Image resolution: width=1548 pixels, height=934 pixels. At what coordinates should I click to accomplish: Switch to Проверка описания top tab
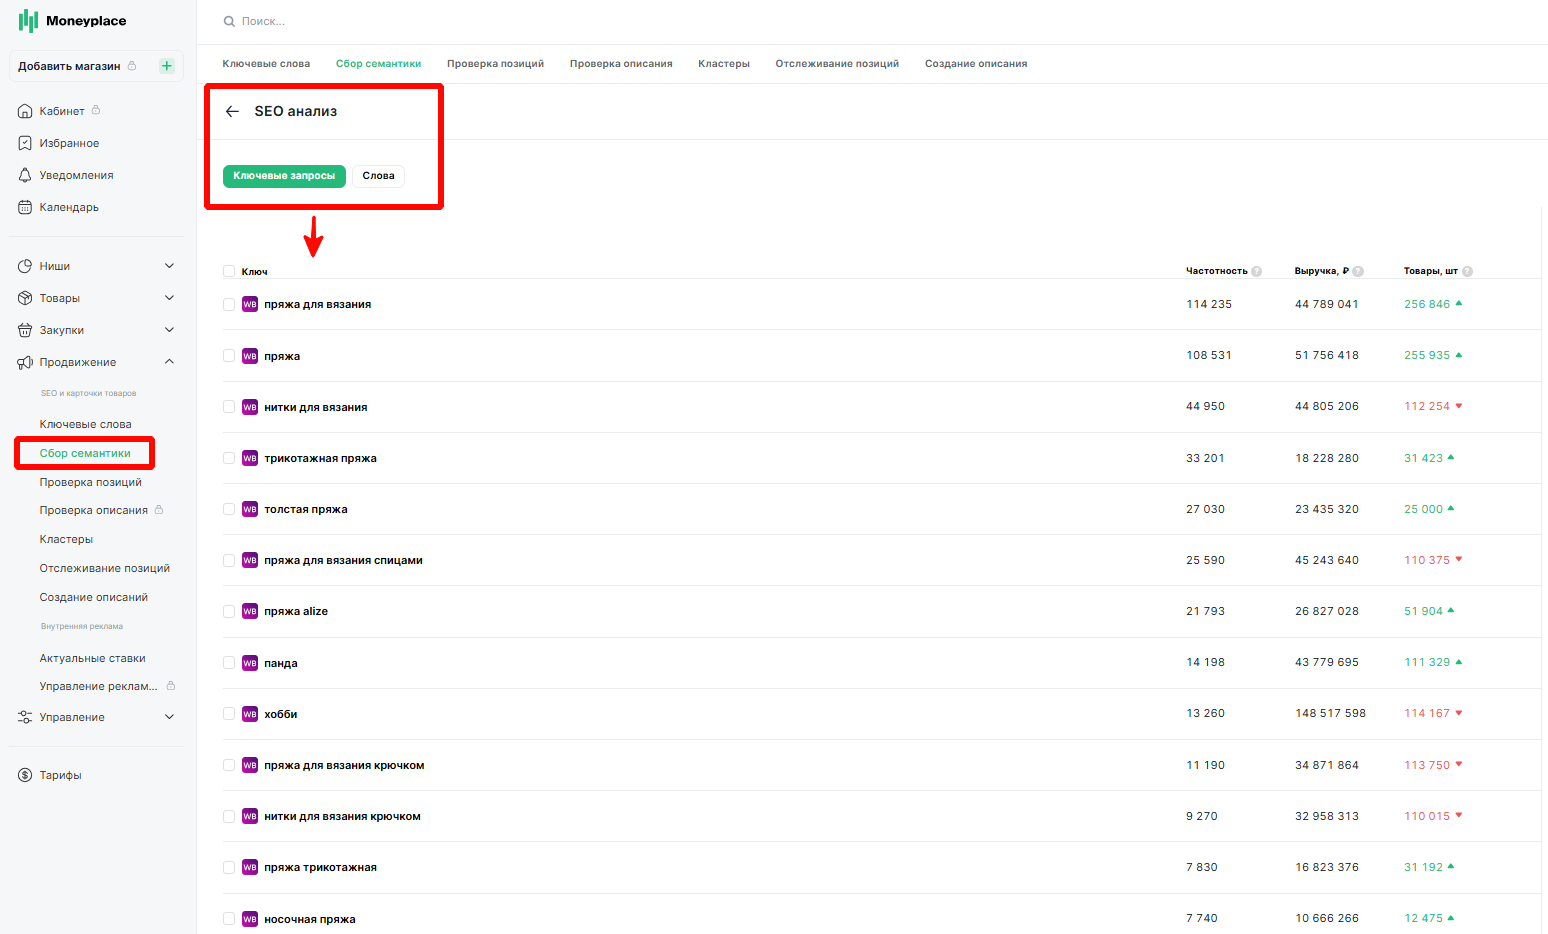[x=621, y=64]
